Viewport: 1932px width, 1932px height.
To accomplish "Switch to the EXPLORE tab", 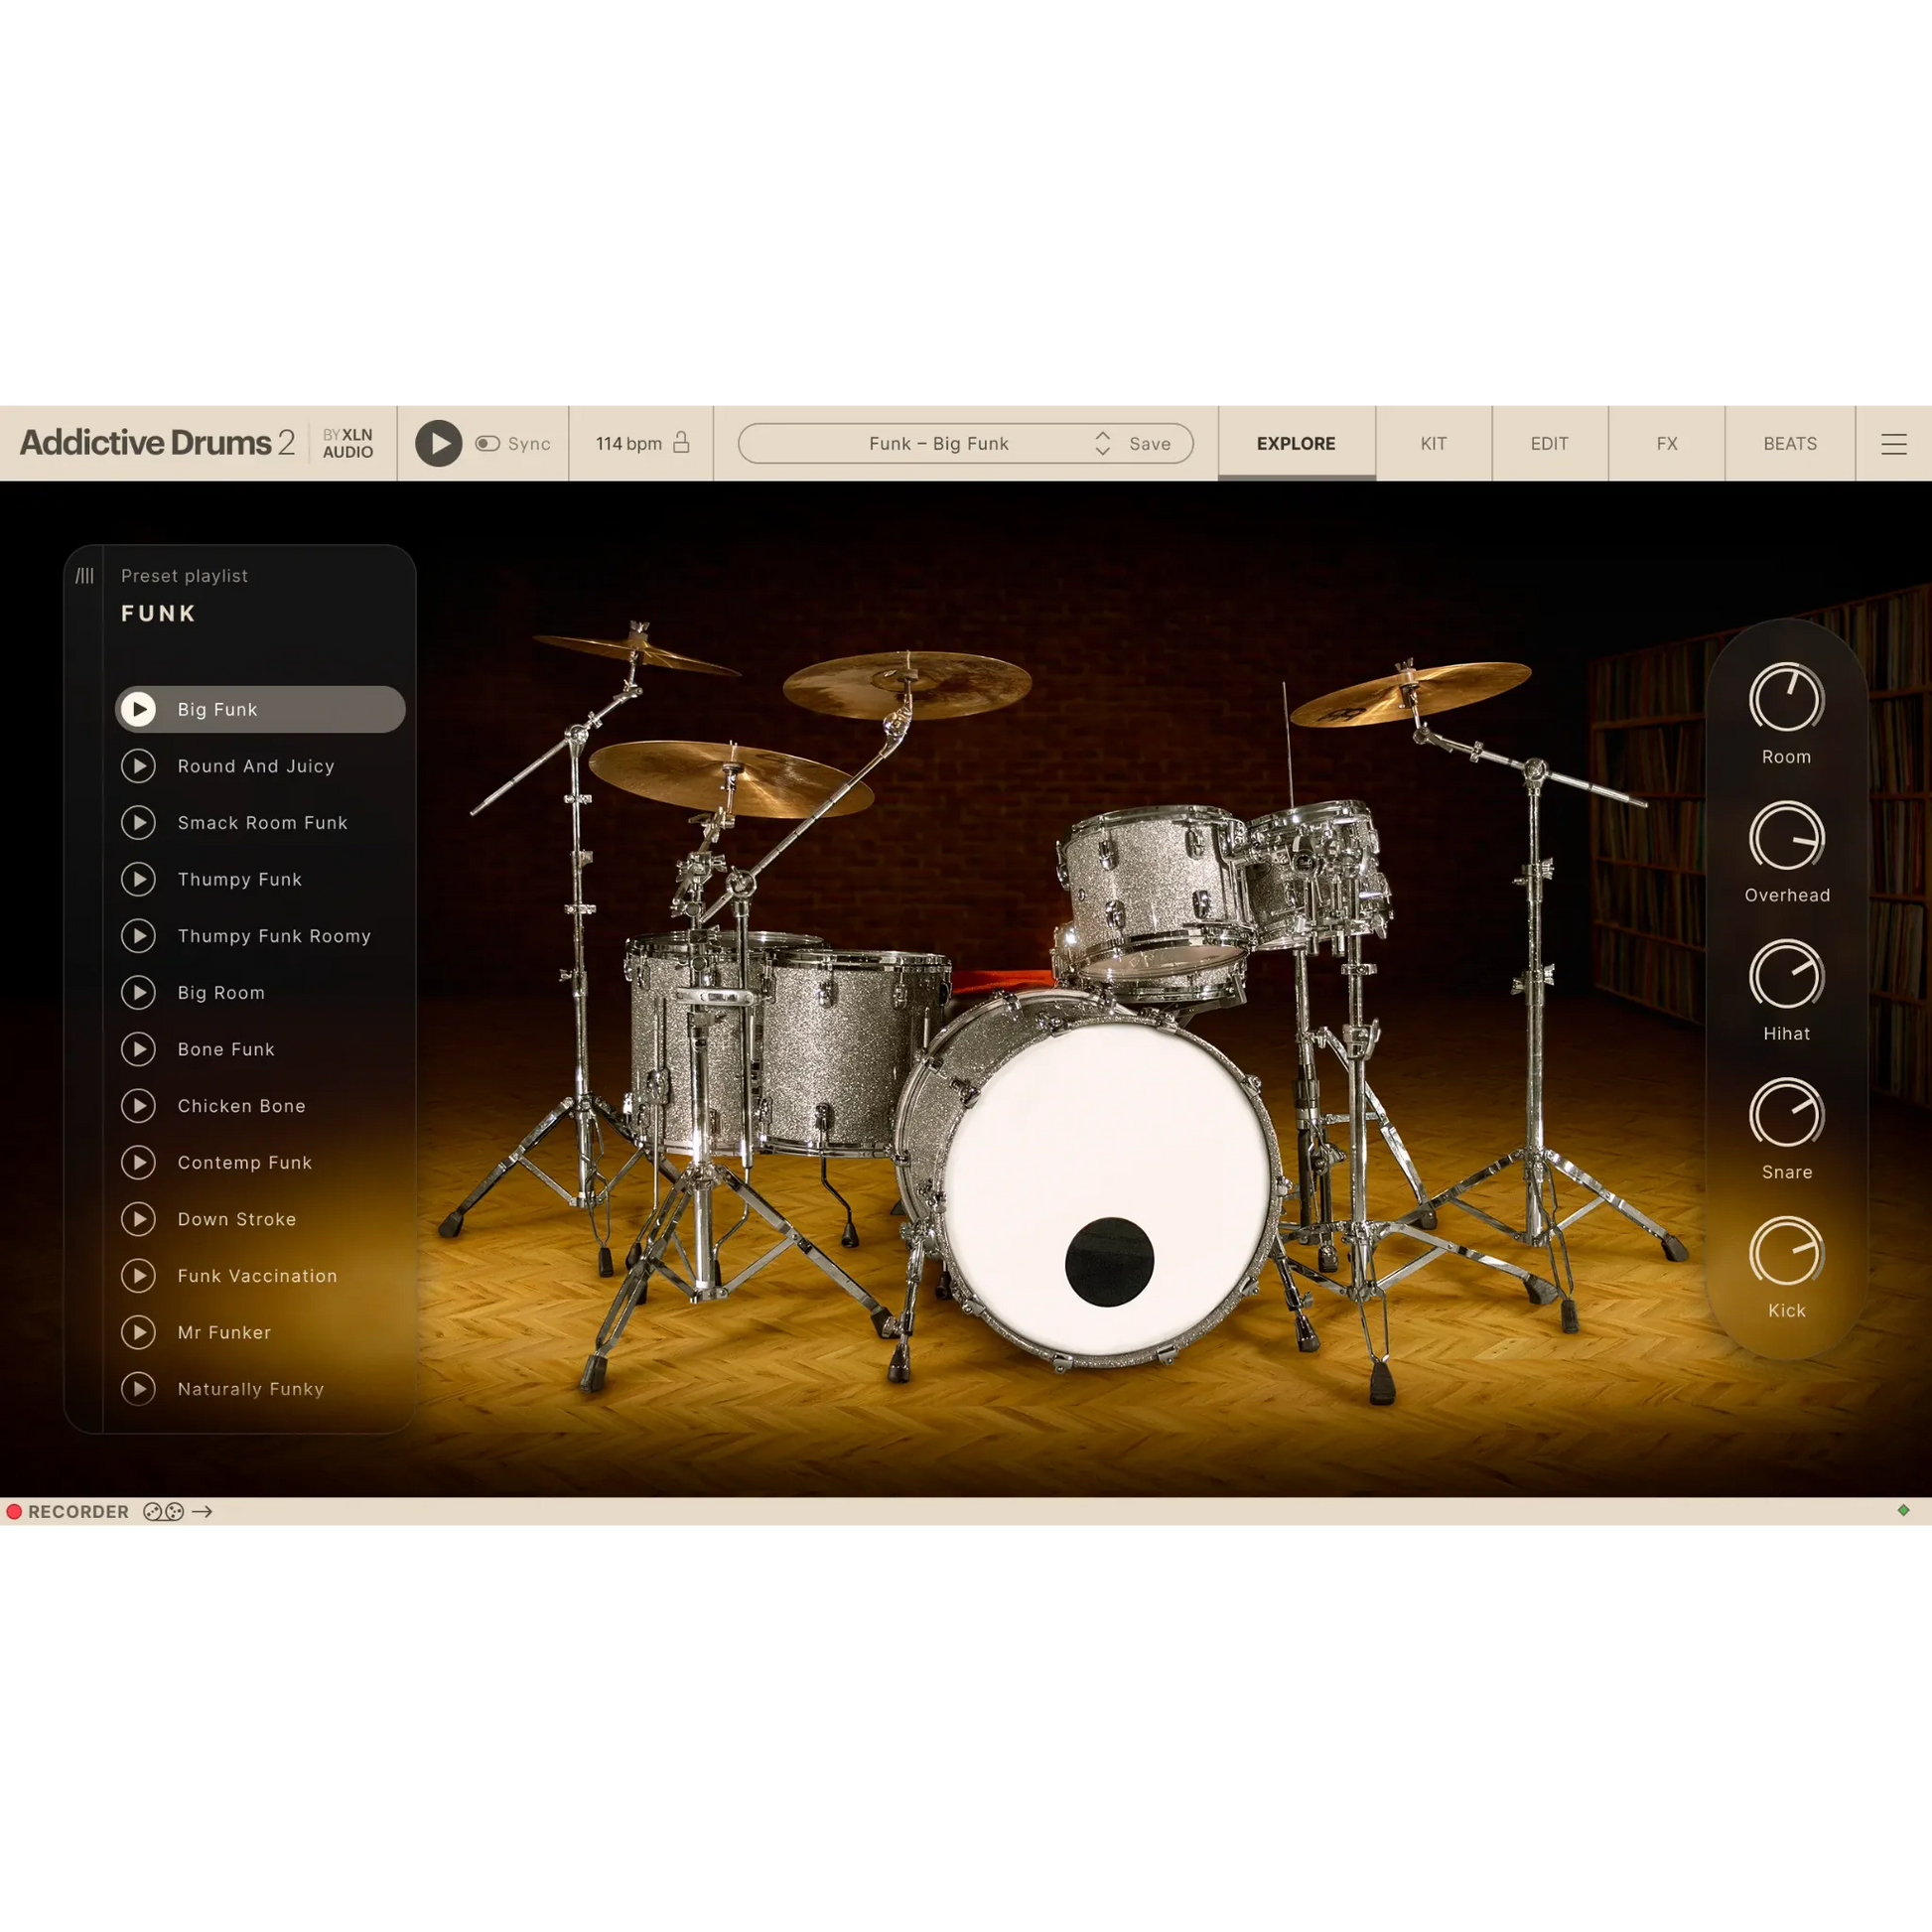I will tap(1296, 443).
